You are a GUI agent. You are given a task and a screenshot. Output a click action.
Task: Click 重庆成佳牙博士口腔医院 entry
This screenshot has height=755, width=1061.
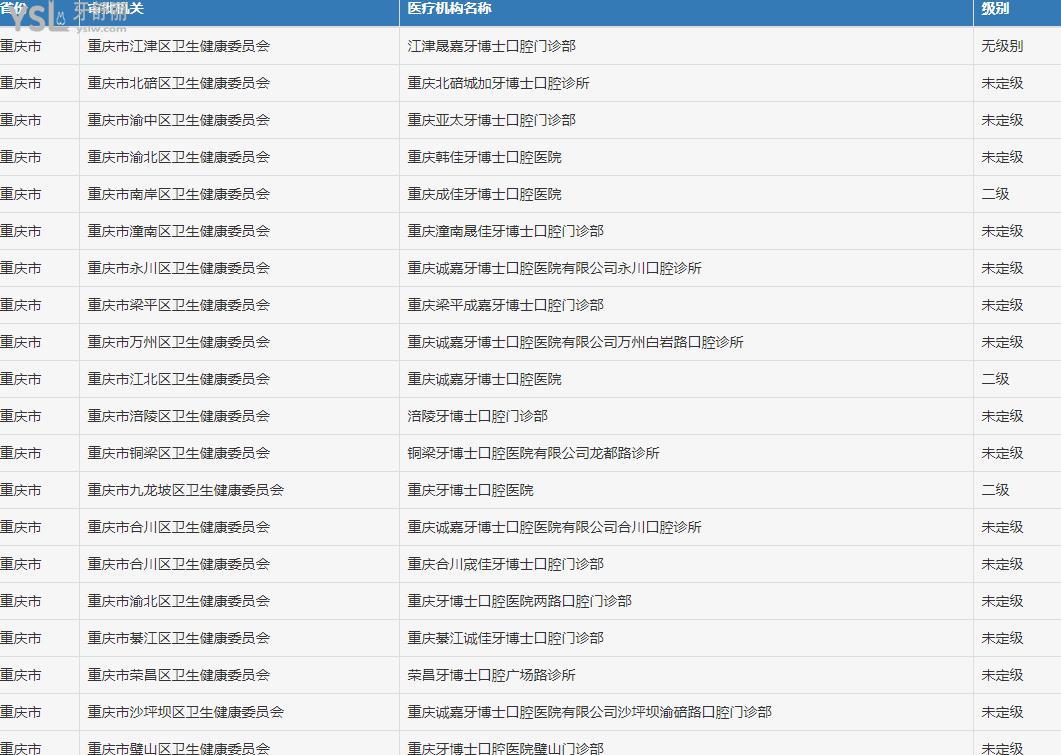click(484, 194)
